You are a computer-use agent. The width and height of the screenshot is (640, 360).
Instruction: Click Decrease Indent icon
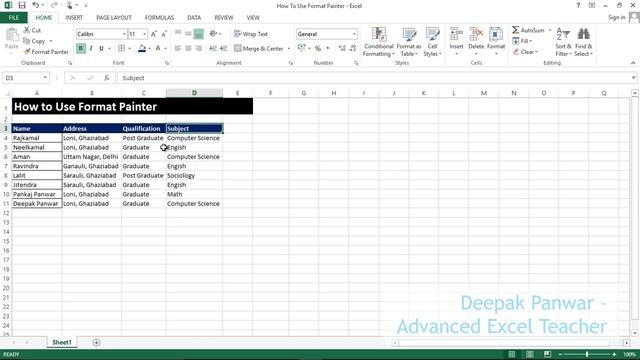(x=213, y=48)
